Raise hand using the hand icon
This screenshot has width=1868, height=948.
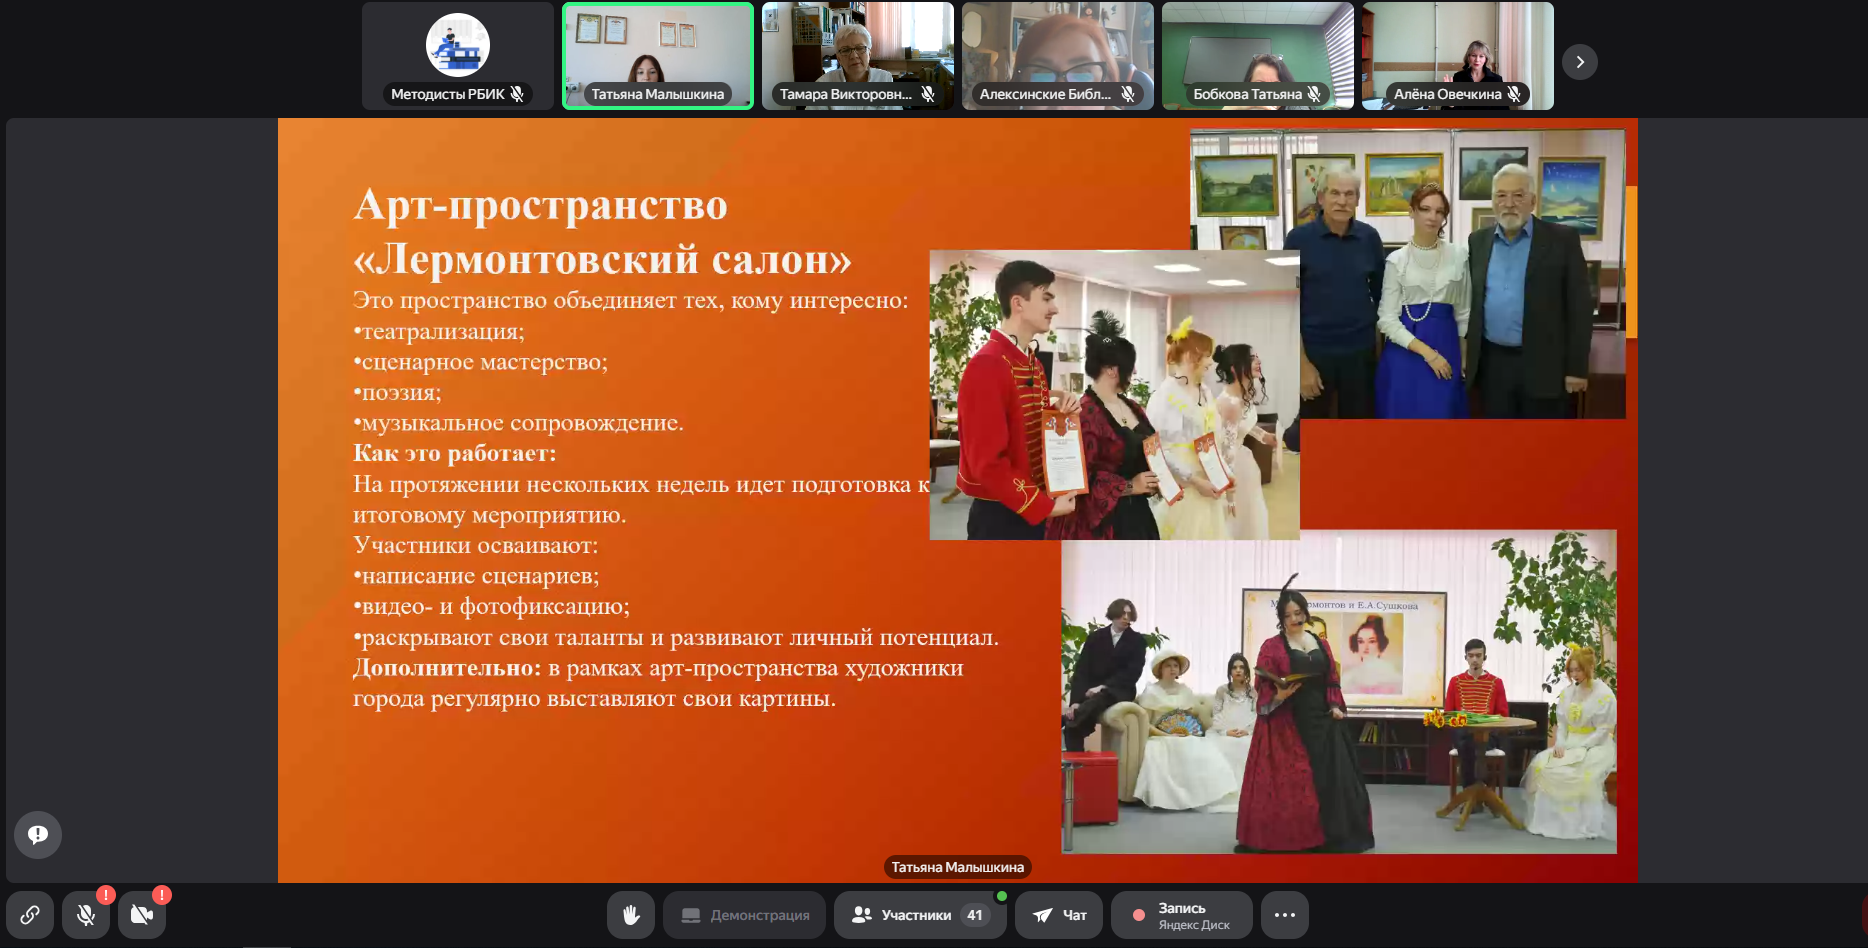pos(631,915)
